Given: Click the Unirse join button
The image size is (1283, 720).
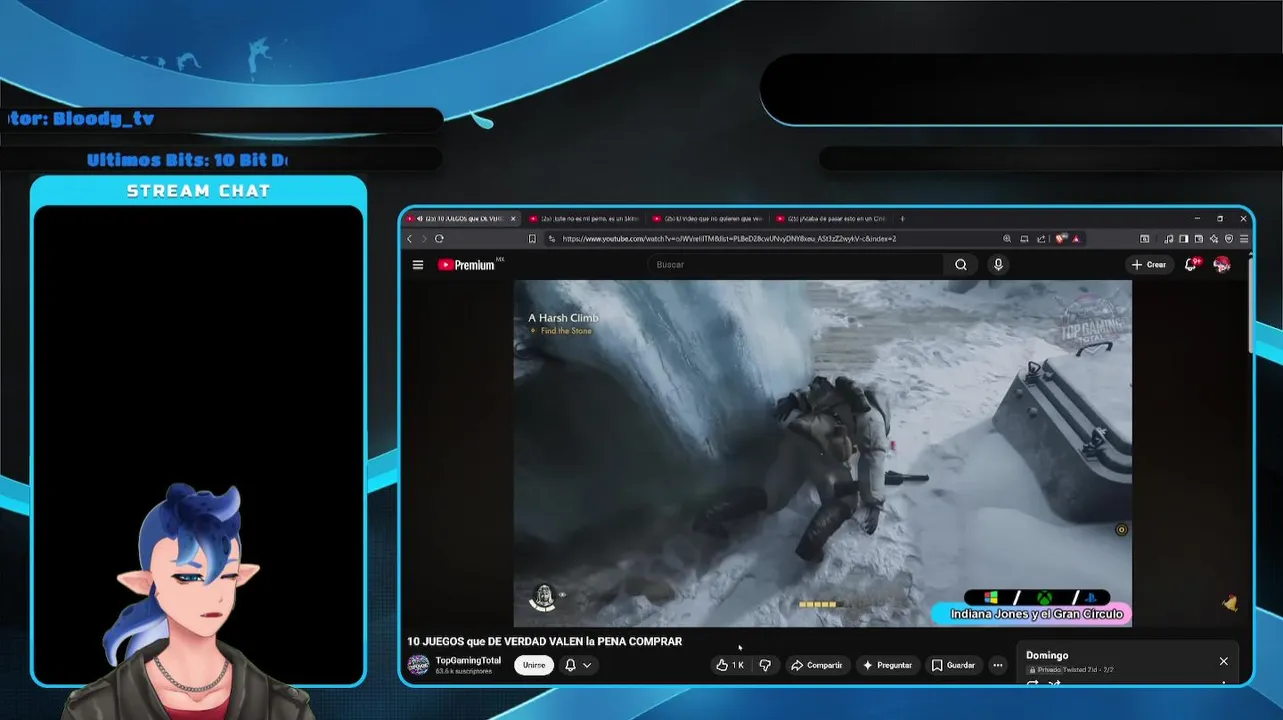Looking at the screenshot, I should [534, 665].
